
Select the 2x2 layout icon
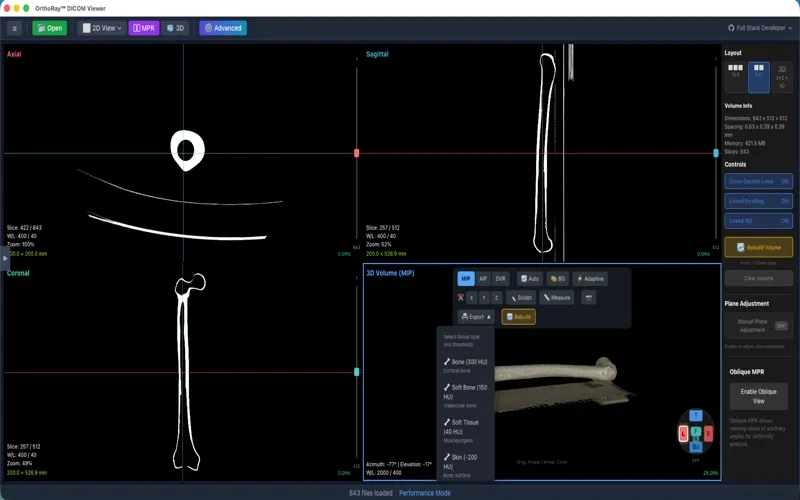point(759,78)
